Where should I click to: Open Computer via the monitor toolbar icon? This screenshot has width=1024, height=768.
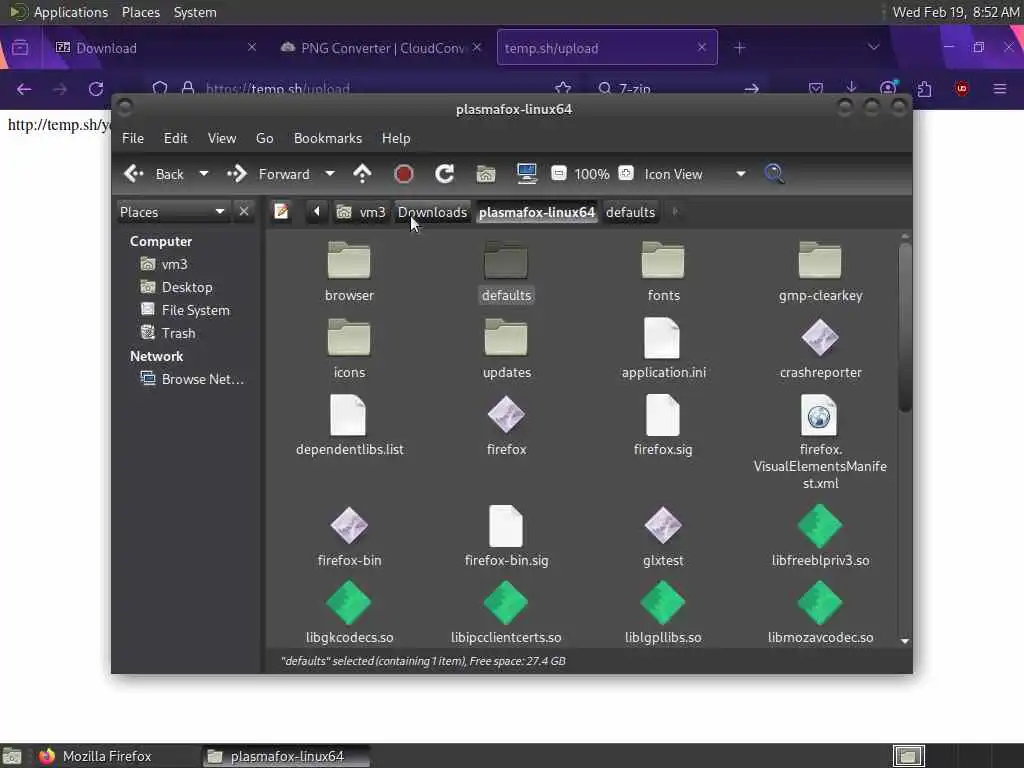[526, 174]
